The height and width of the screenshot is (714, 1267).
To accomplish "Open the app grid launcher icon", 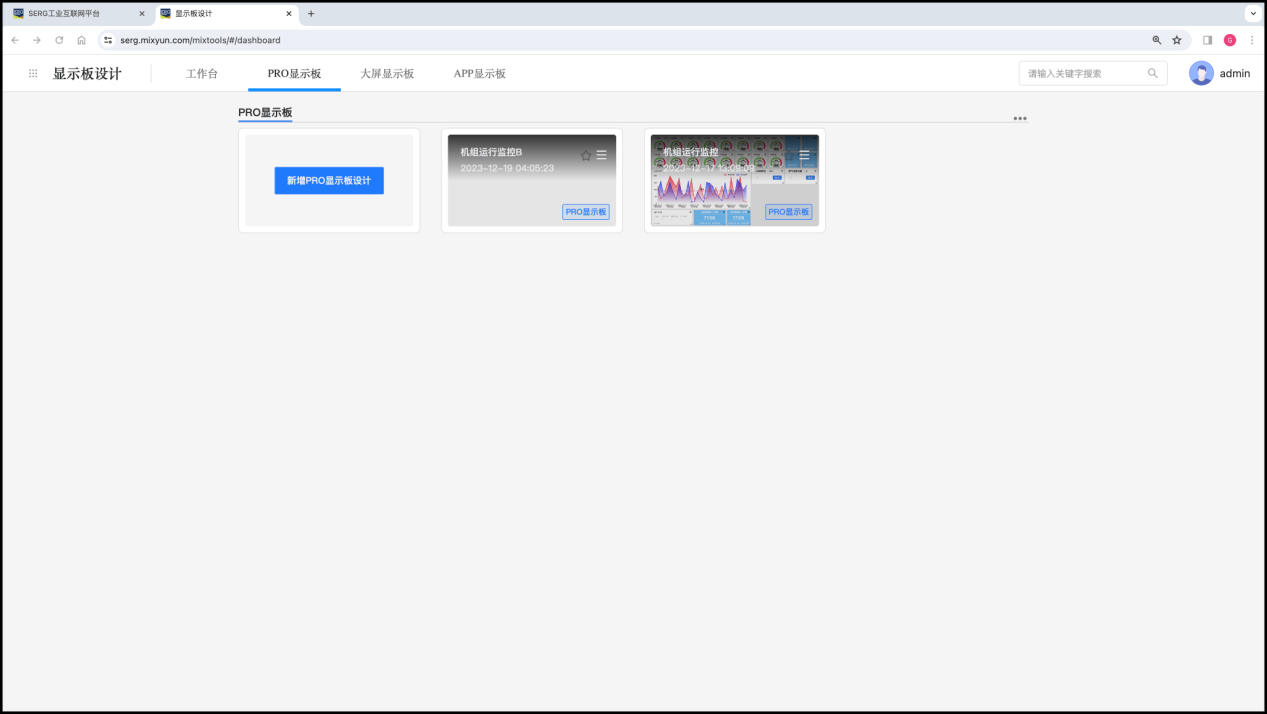I will [33, 74].
